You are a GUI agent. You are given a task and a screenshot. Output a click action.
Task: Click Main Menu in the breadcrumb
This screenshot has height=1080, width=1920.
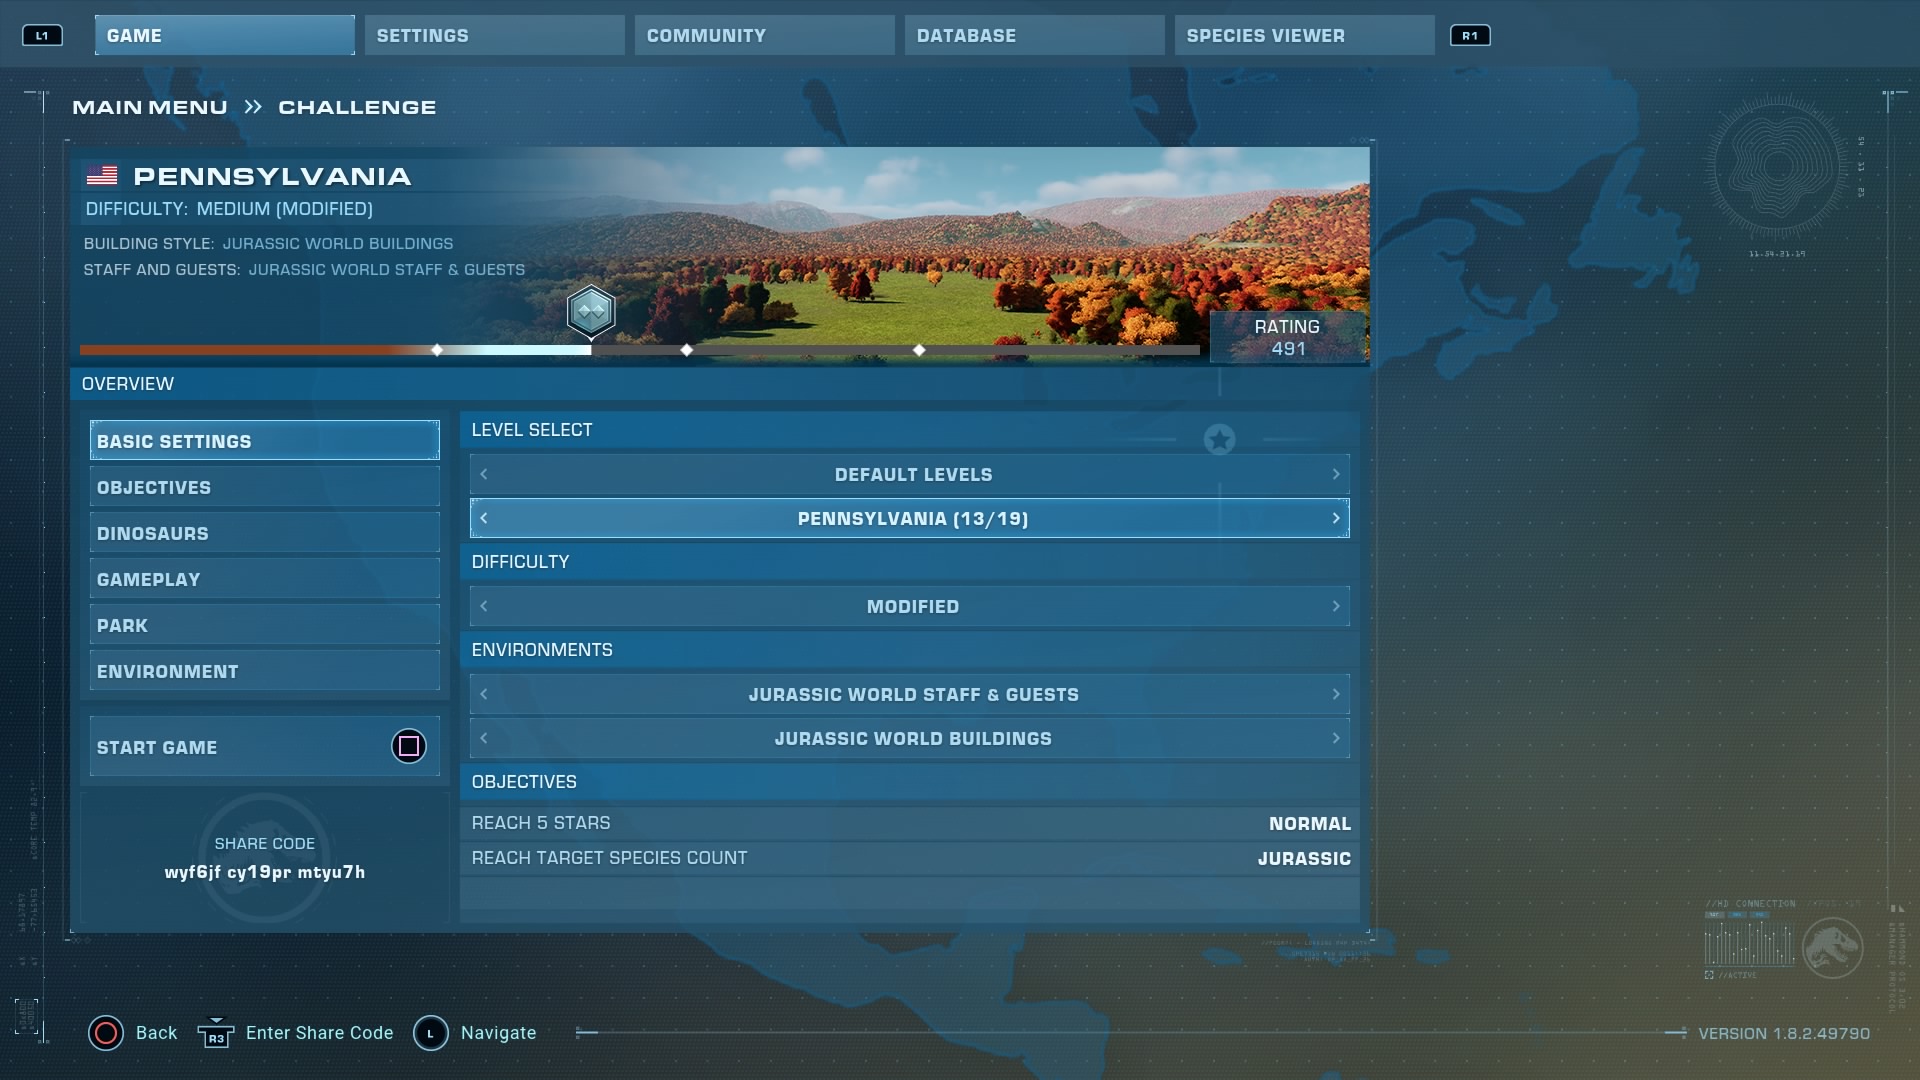tap(150, 107)
